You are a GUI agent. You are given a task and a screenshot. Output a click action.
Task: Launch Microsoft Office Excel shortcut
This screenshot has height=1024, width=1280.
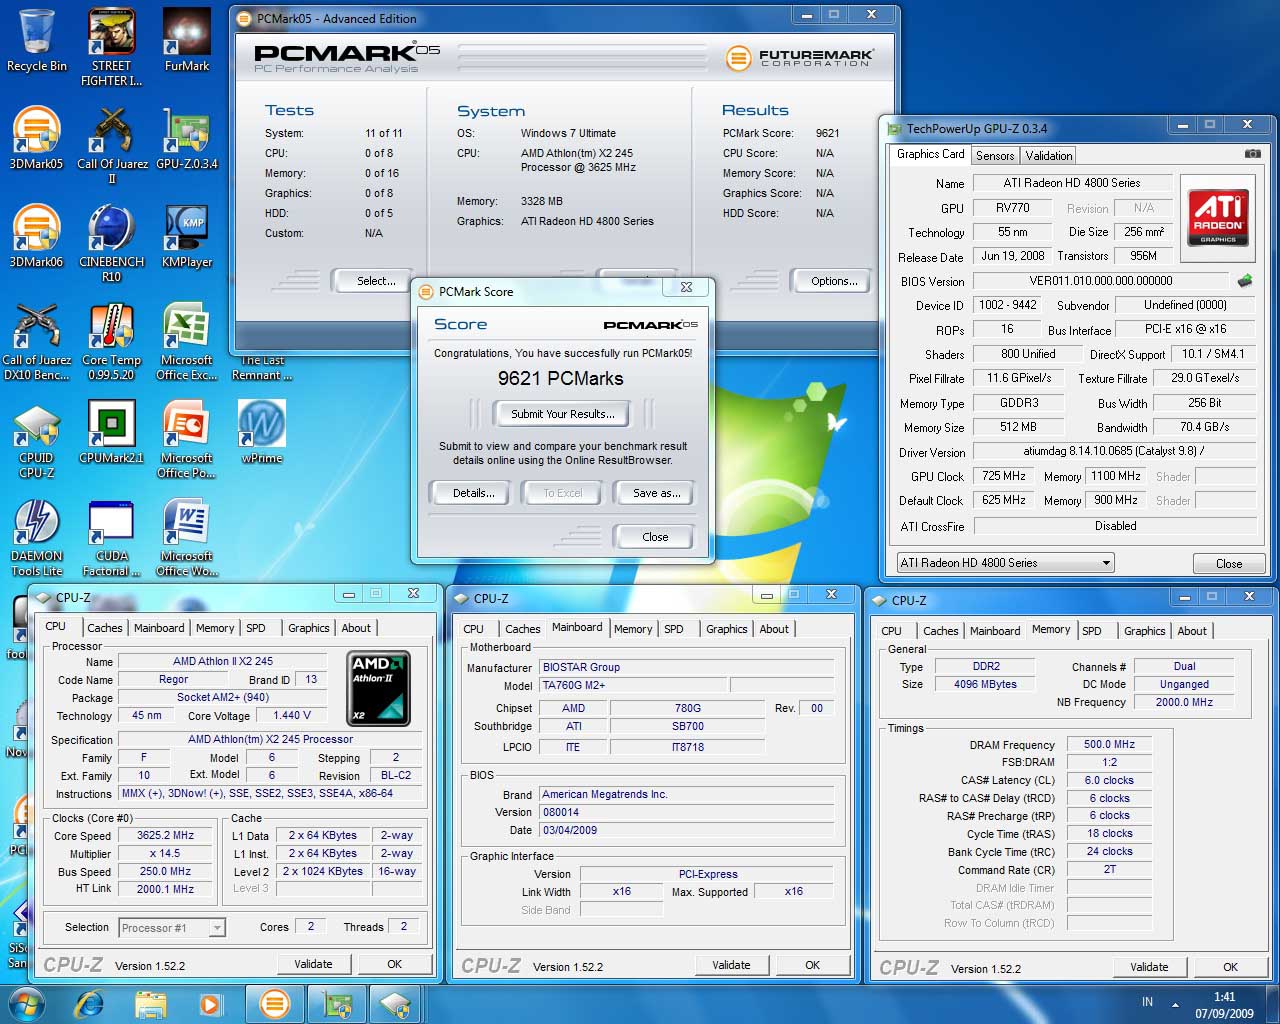(x=187, y=341)
